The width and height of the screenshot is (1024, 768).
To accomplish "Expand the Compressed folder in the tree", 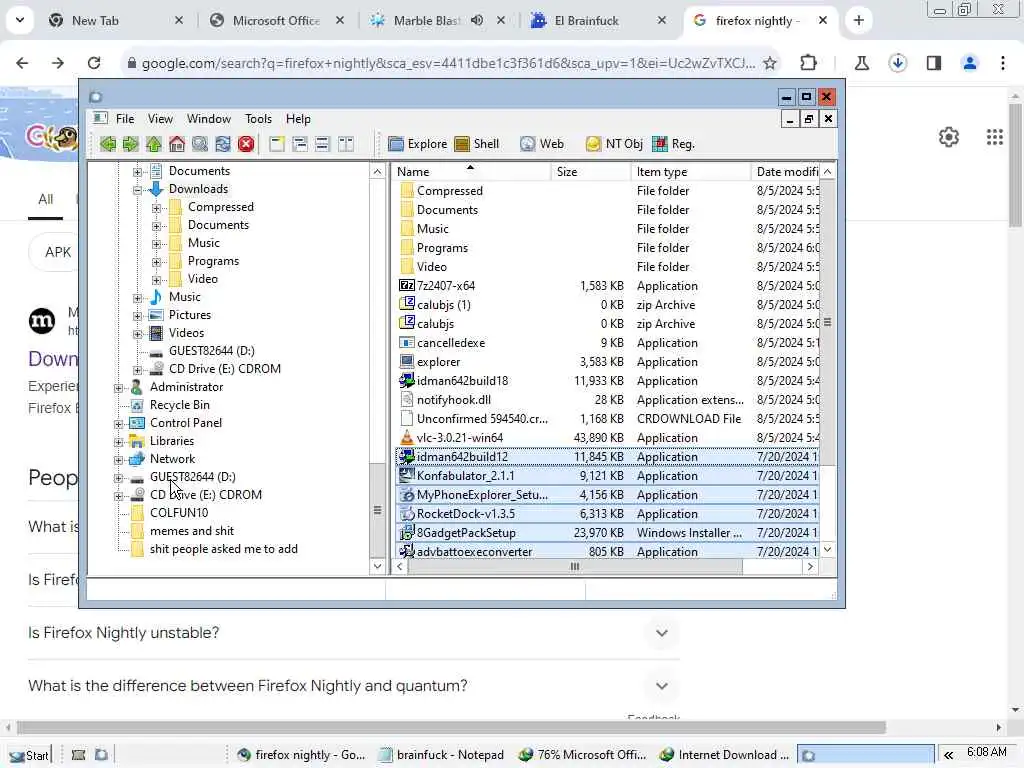I will point(156,208).
